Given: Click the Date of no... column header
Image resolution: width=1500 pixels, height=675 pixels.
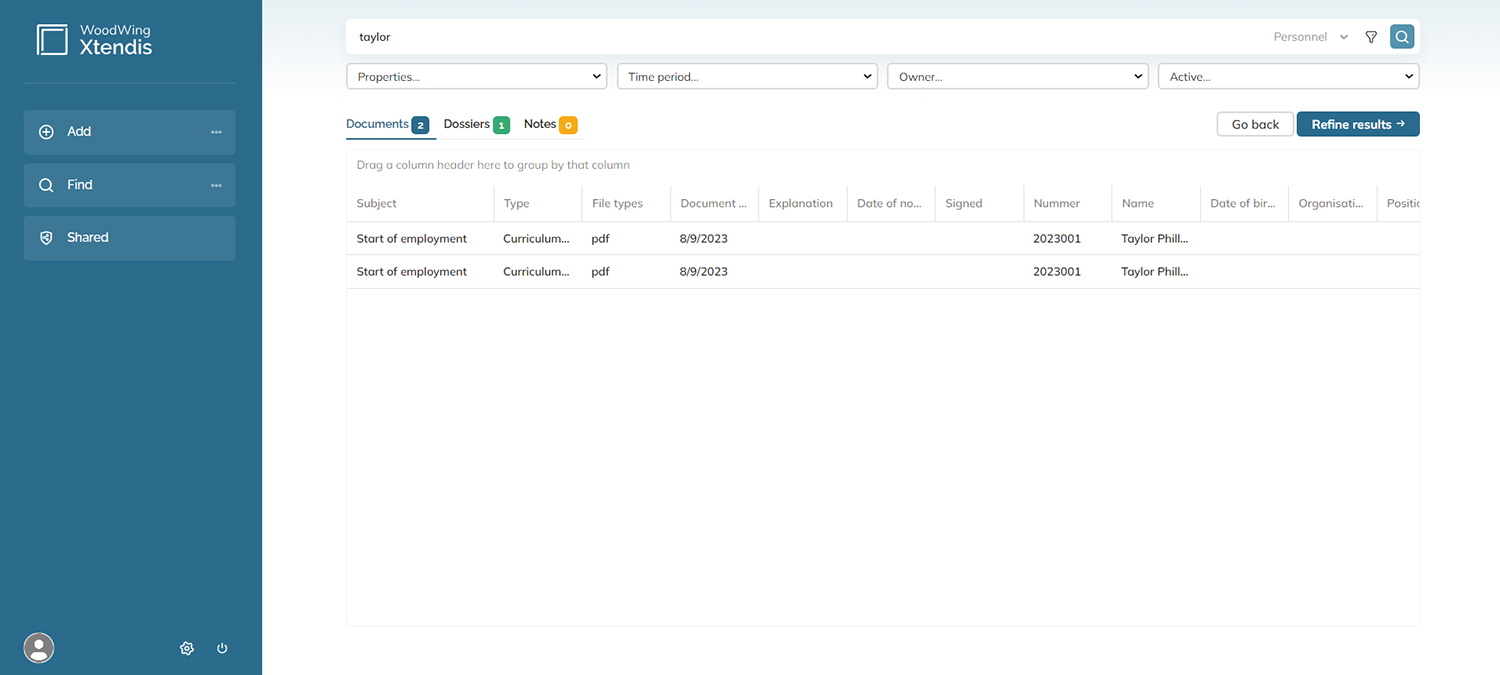Looking at the screenshot, I should [890, 203].
